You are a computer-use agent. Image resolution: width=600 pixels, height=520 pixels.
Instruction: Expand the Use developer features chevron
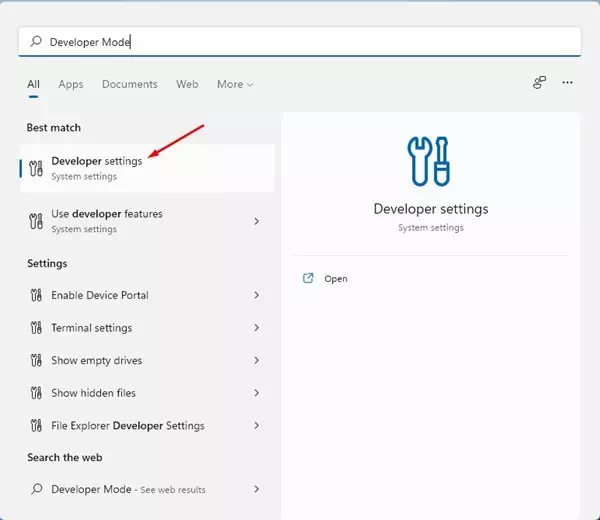256,221
